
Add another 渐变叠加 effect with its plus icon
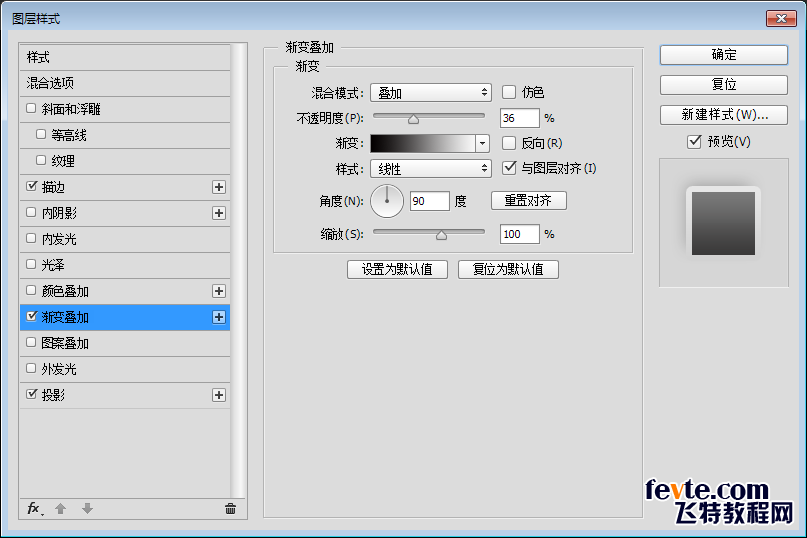[219, 317]
